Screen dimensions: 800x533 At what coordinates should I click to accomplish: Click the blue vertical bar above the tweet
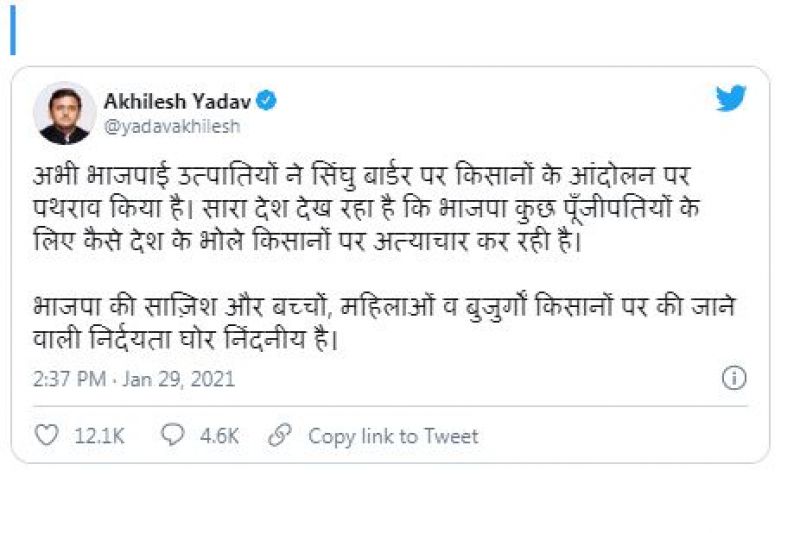tap(13, 34)
